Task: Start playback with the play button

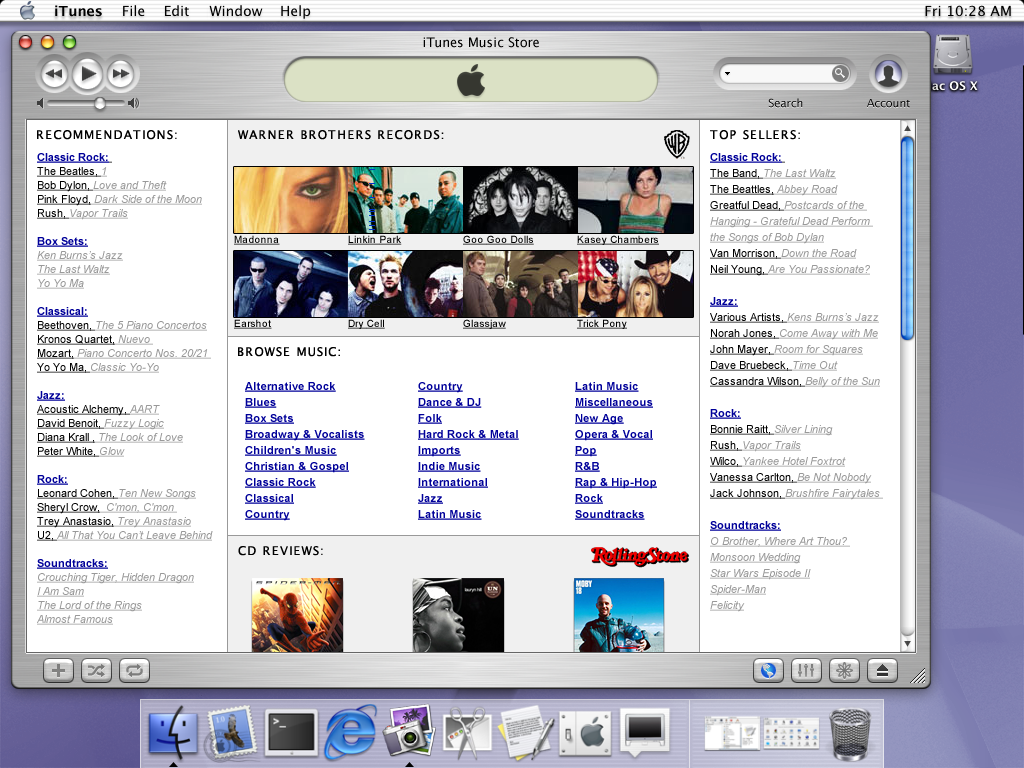Action: 87,74
